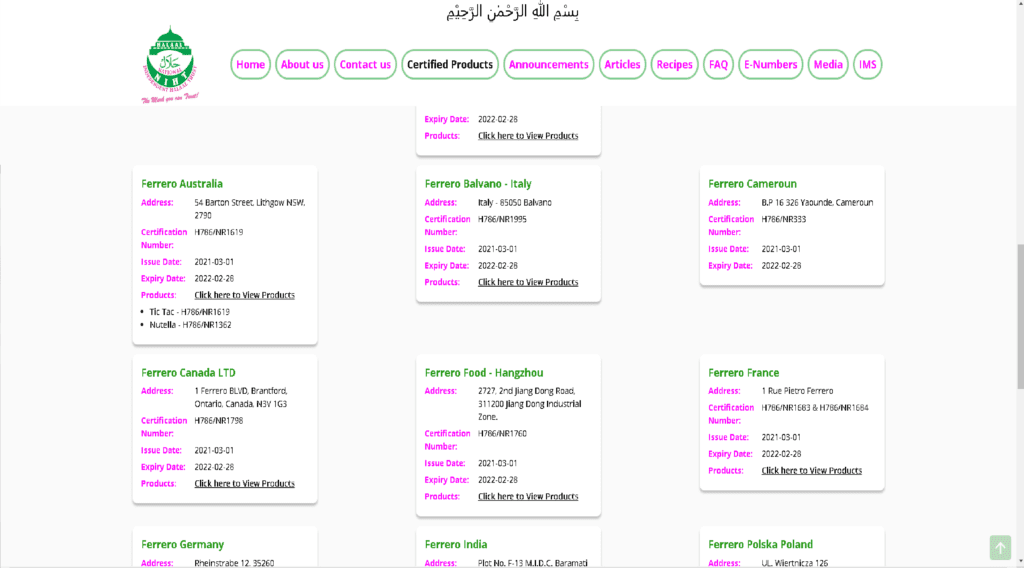The width and height of the screenshot is (1024, 568).
Task: Click the Ferrero Balvano - Italy heading
Action: click(x=478, y=184)
